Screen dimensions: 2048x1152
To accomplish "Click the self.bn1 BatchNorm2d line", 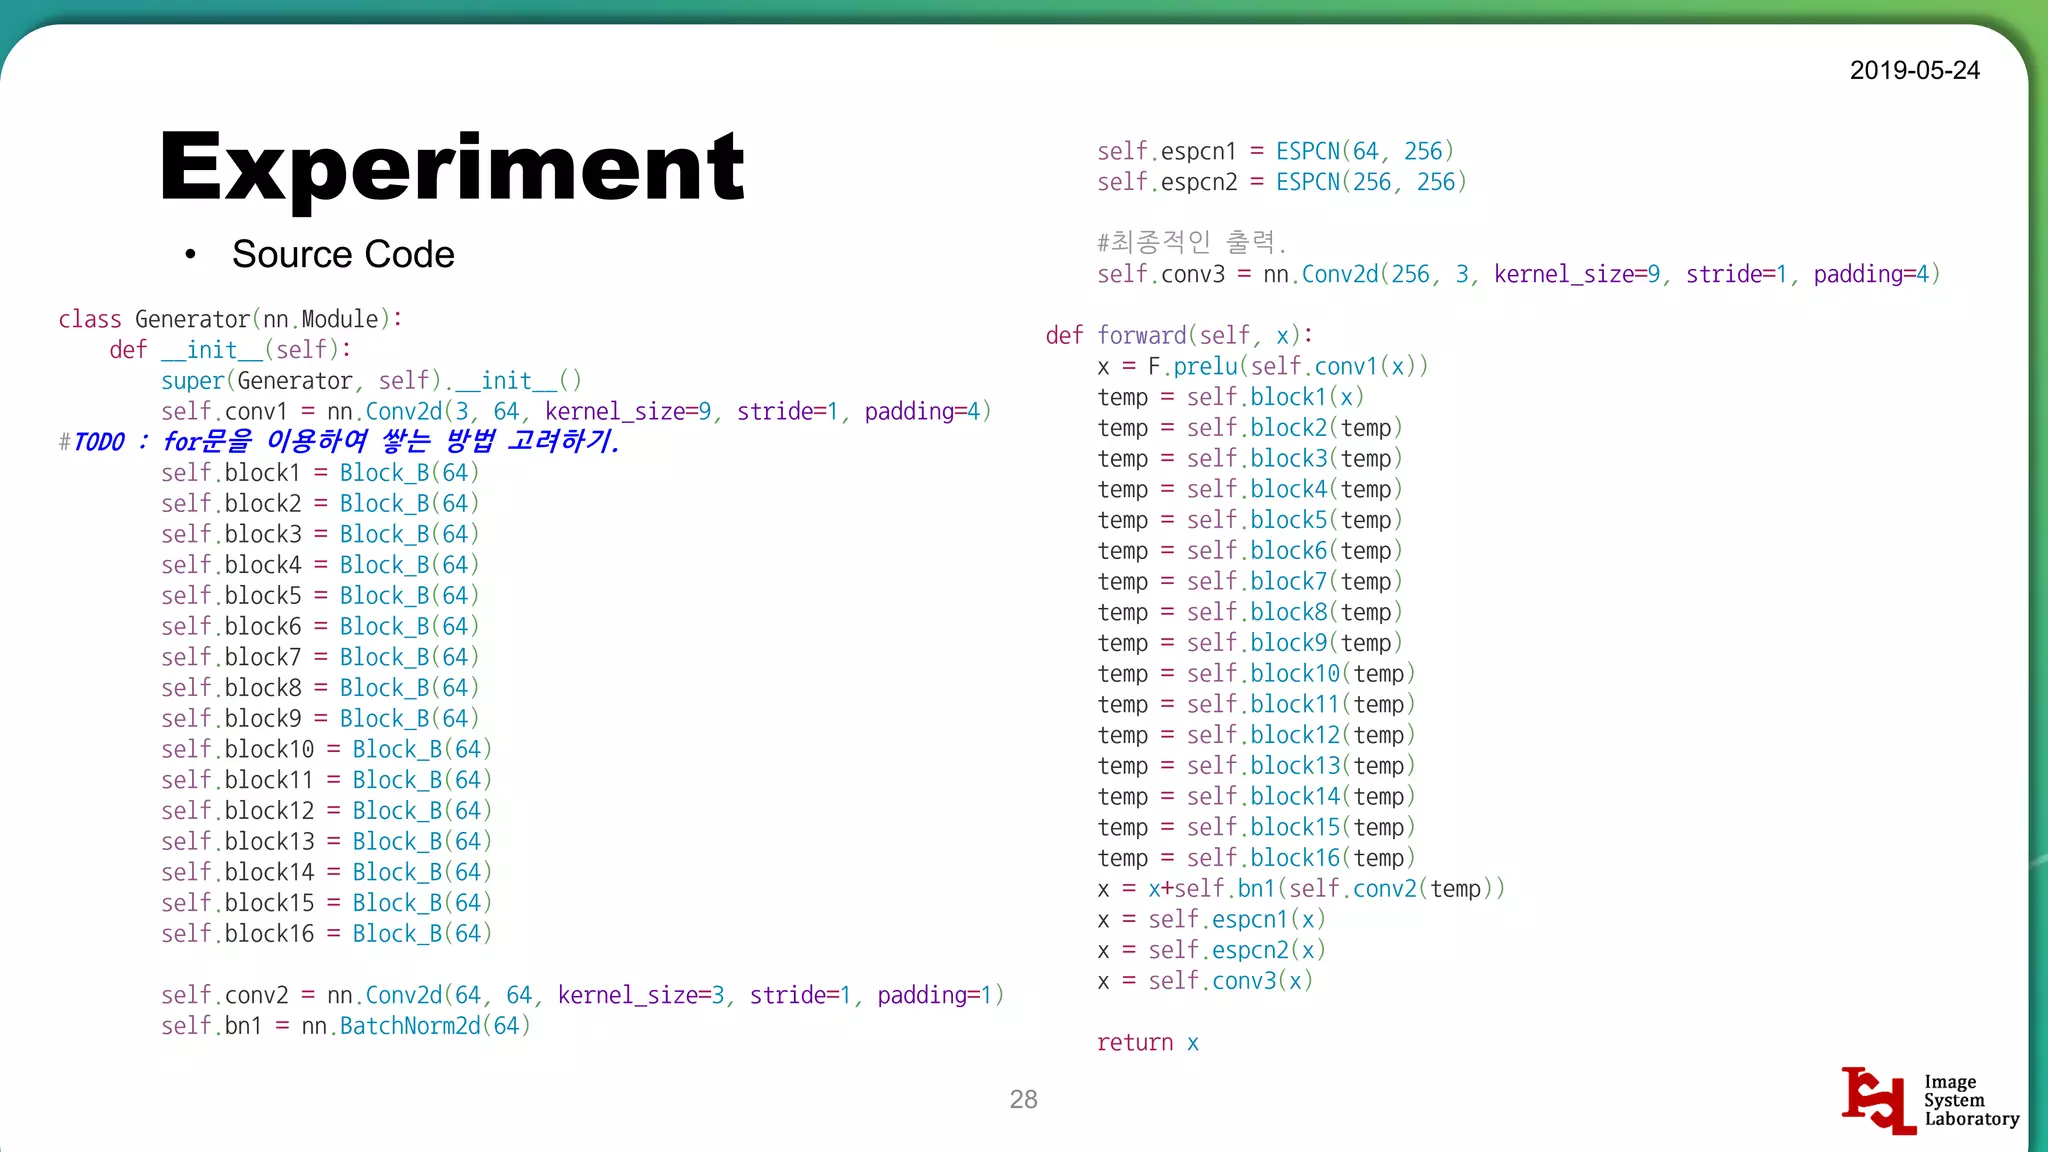I will click(345, 1026).
